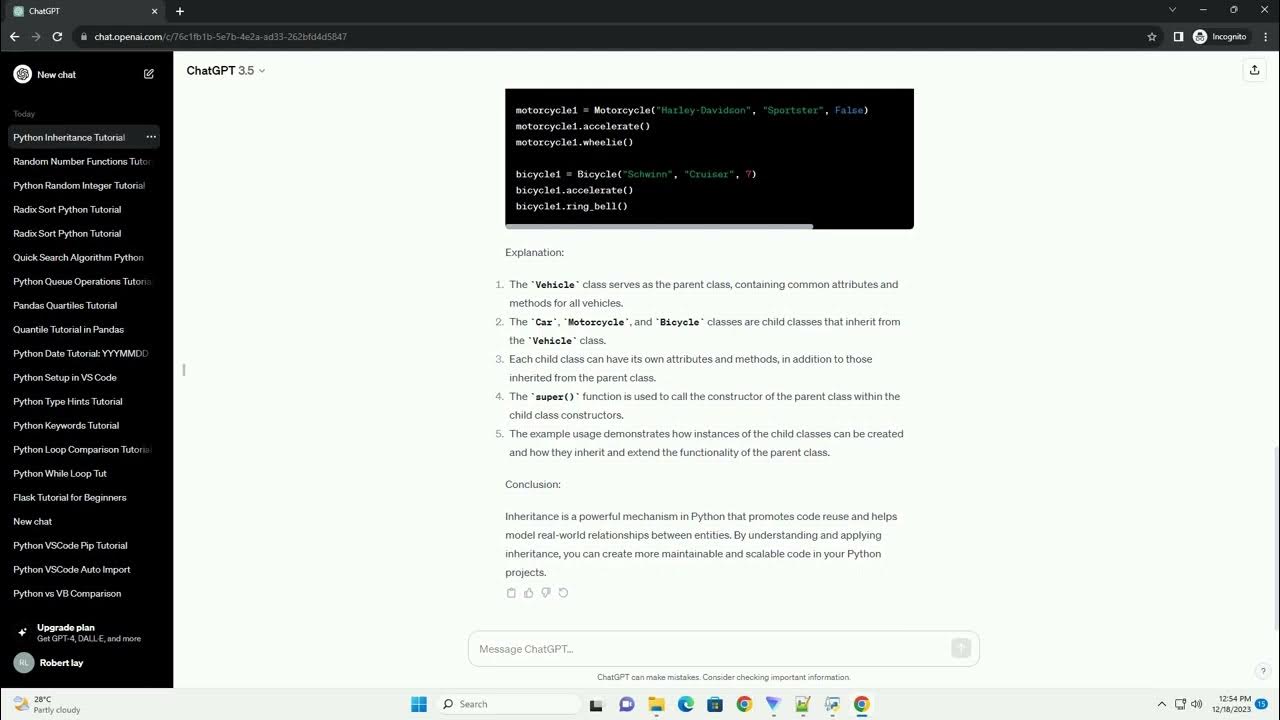Viewport: 1280px width, 720px height.
Task: Copy the response with the clipboard icon
Action: (511, 593)
